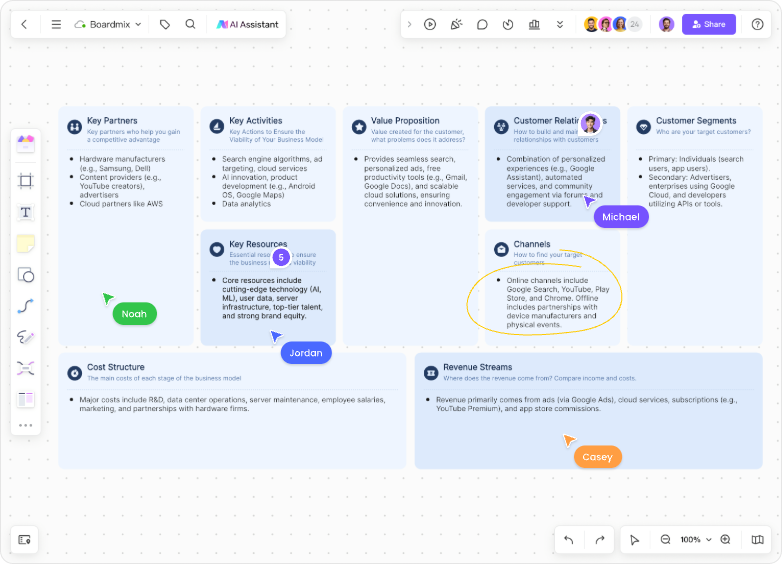The width and height of the screenshot is (782, 564).
Task: Click the Key Resources heart icon
Action: [216, 249]
